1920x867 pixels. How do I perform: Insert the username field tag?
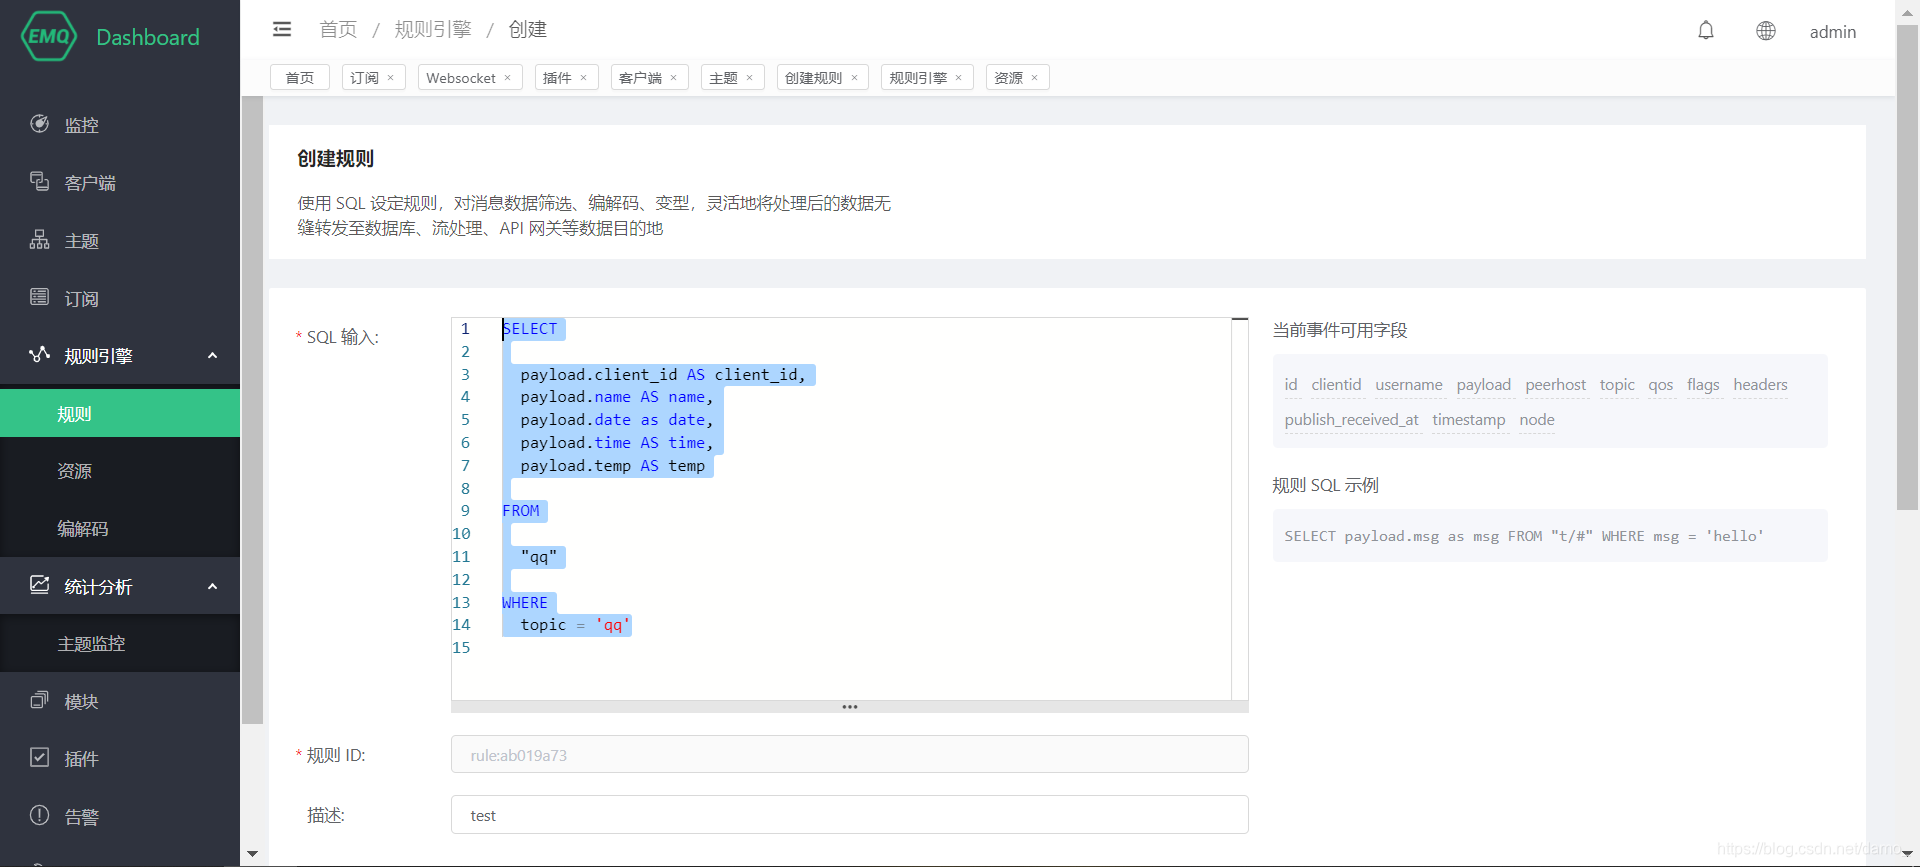pyautogui.click(x=1409, y=385)
